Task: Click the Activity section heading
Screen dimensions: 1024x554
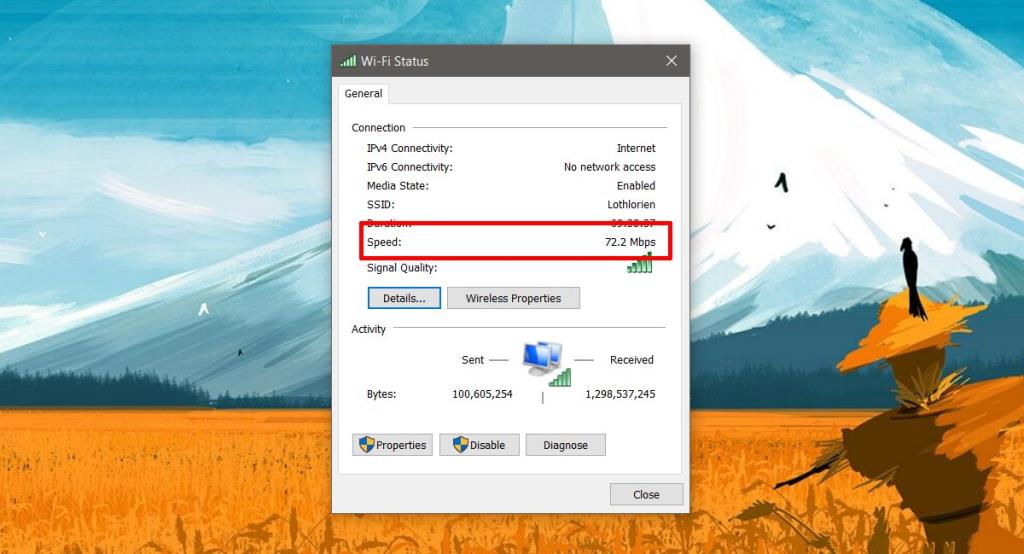Action: point(368,329)
